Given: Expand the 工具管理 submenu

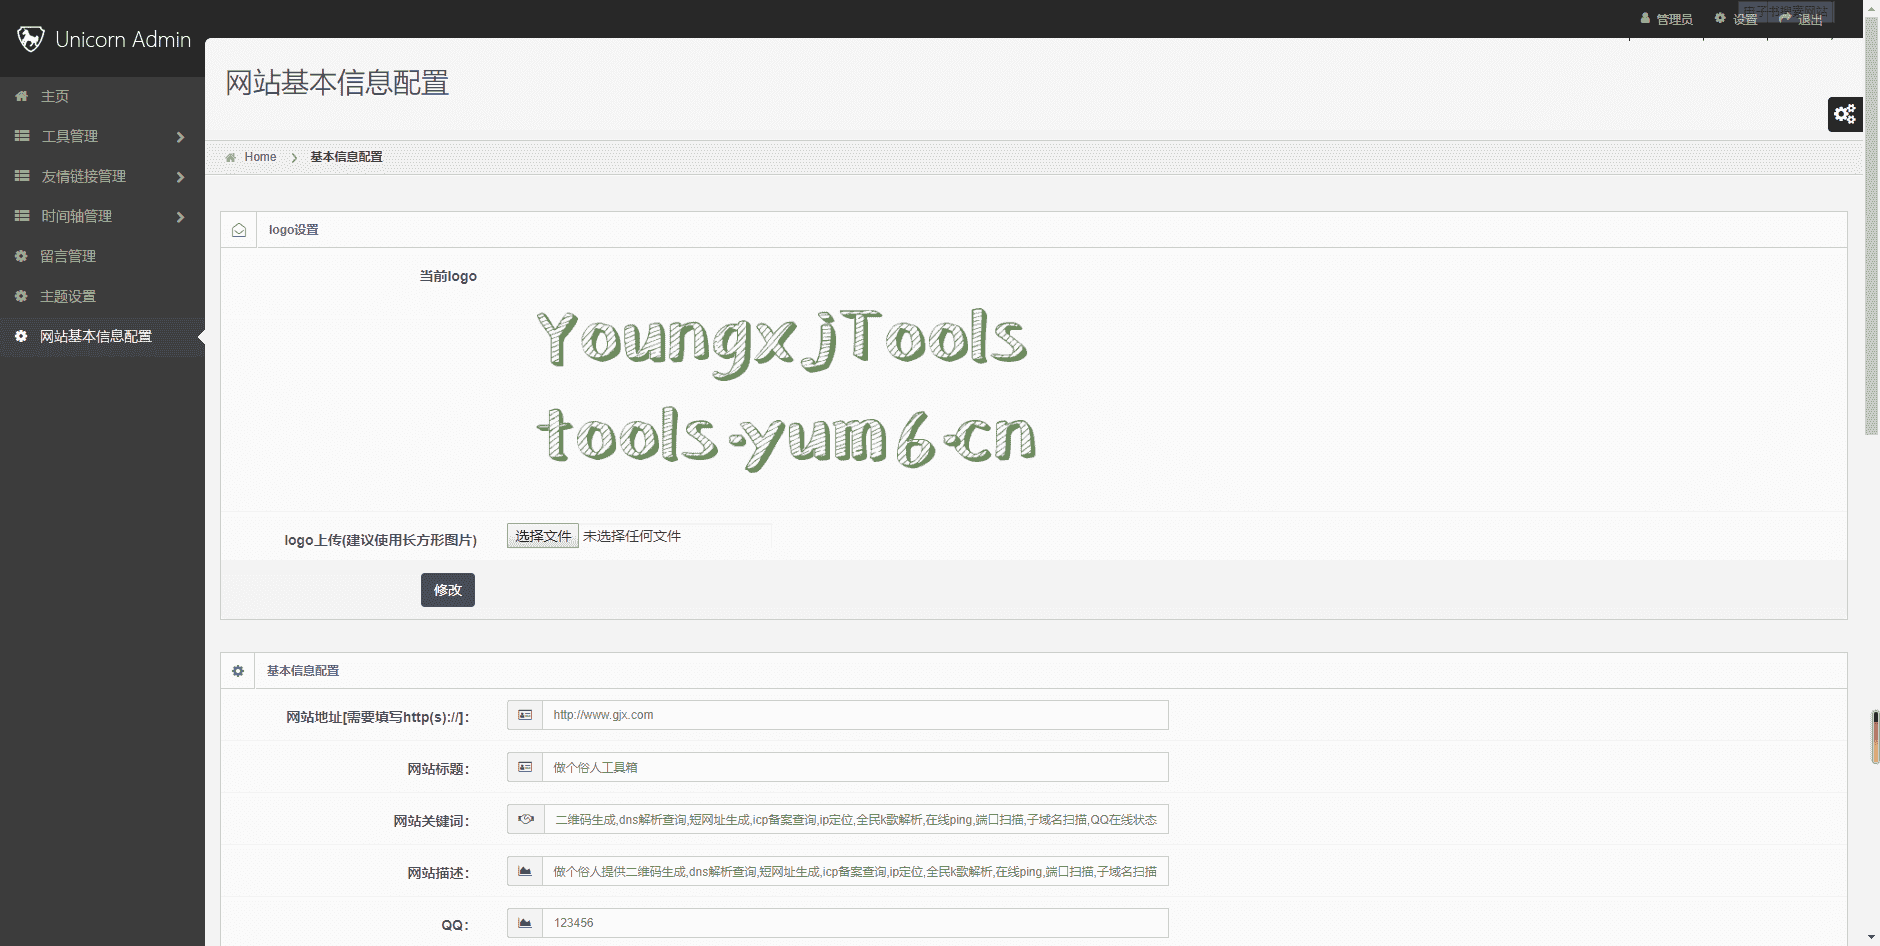Looking at the screenshot, I should coord(102,136).
